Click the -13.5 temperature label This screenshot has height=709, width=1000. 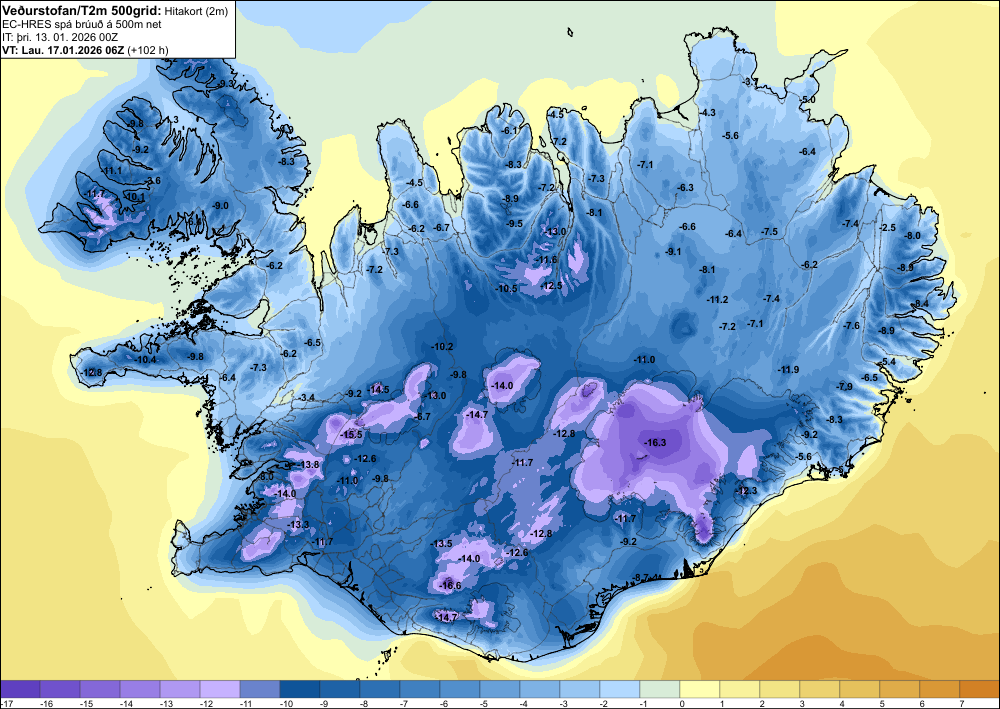(441, 544)
